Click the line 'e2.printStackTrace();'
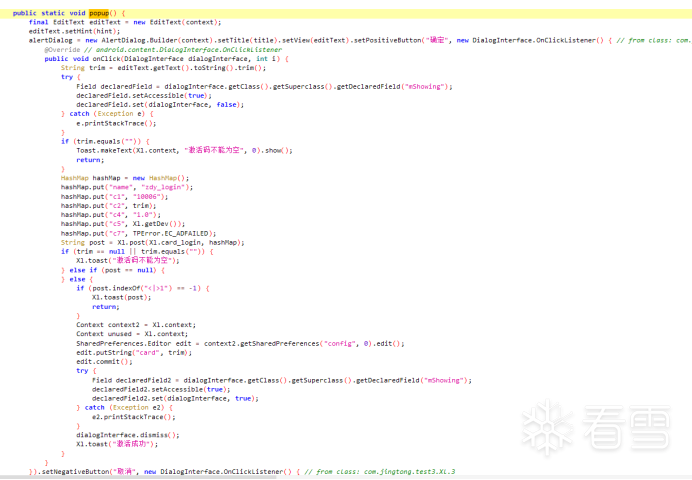Screen dimensions: 692x480 (134, 417)
